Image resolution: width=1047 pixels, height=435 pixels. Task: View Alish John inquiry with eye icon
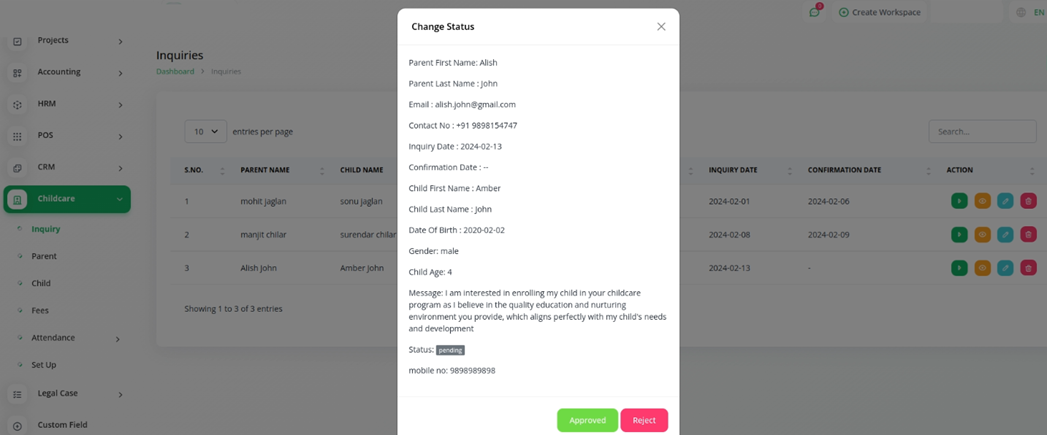tap(982, 268)
